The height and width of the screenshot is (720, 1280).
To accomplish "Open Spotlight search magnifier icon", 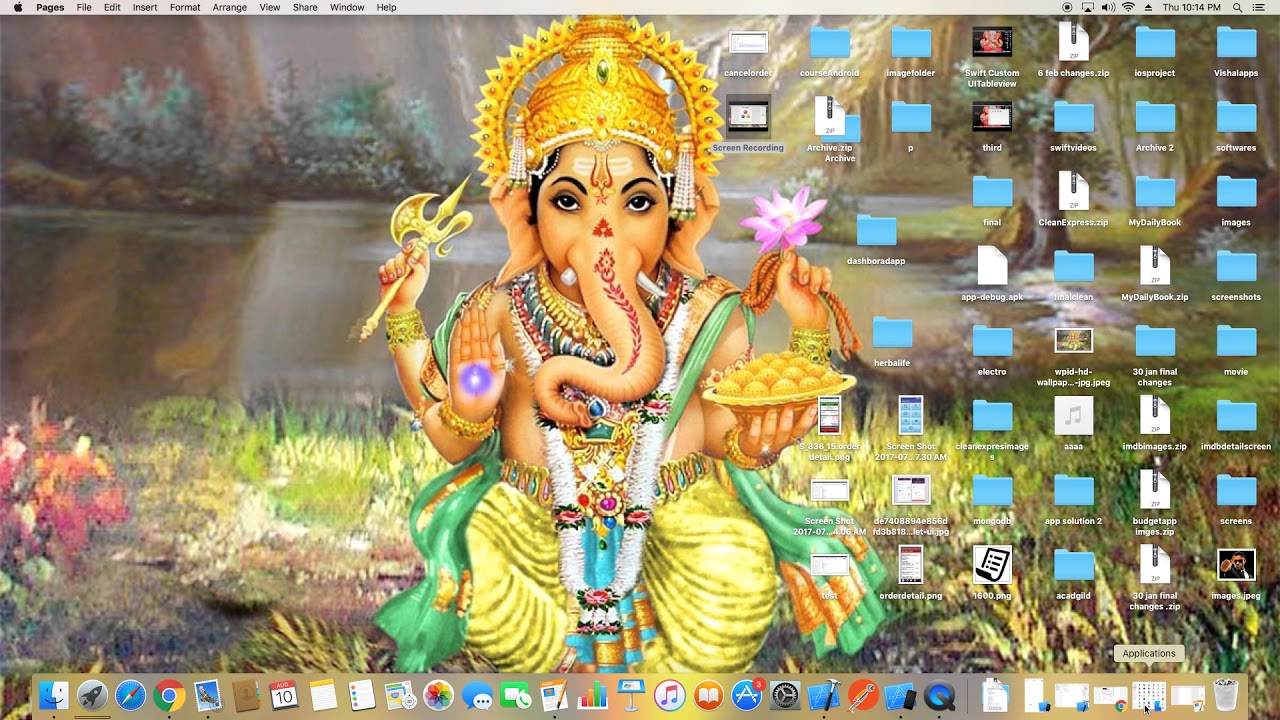I will 1238,7.
